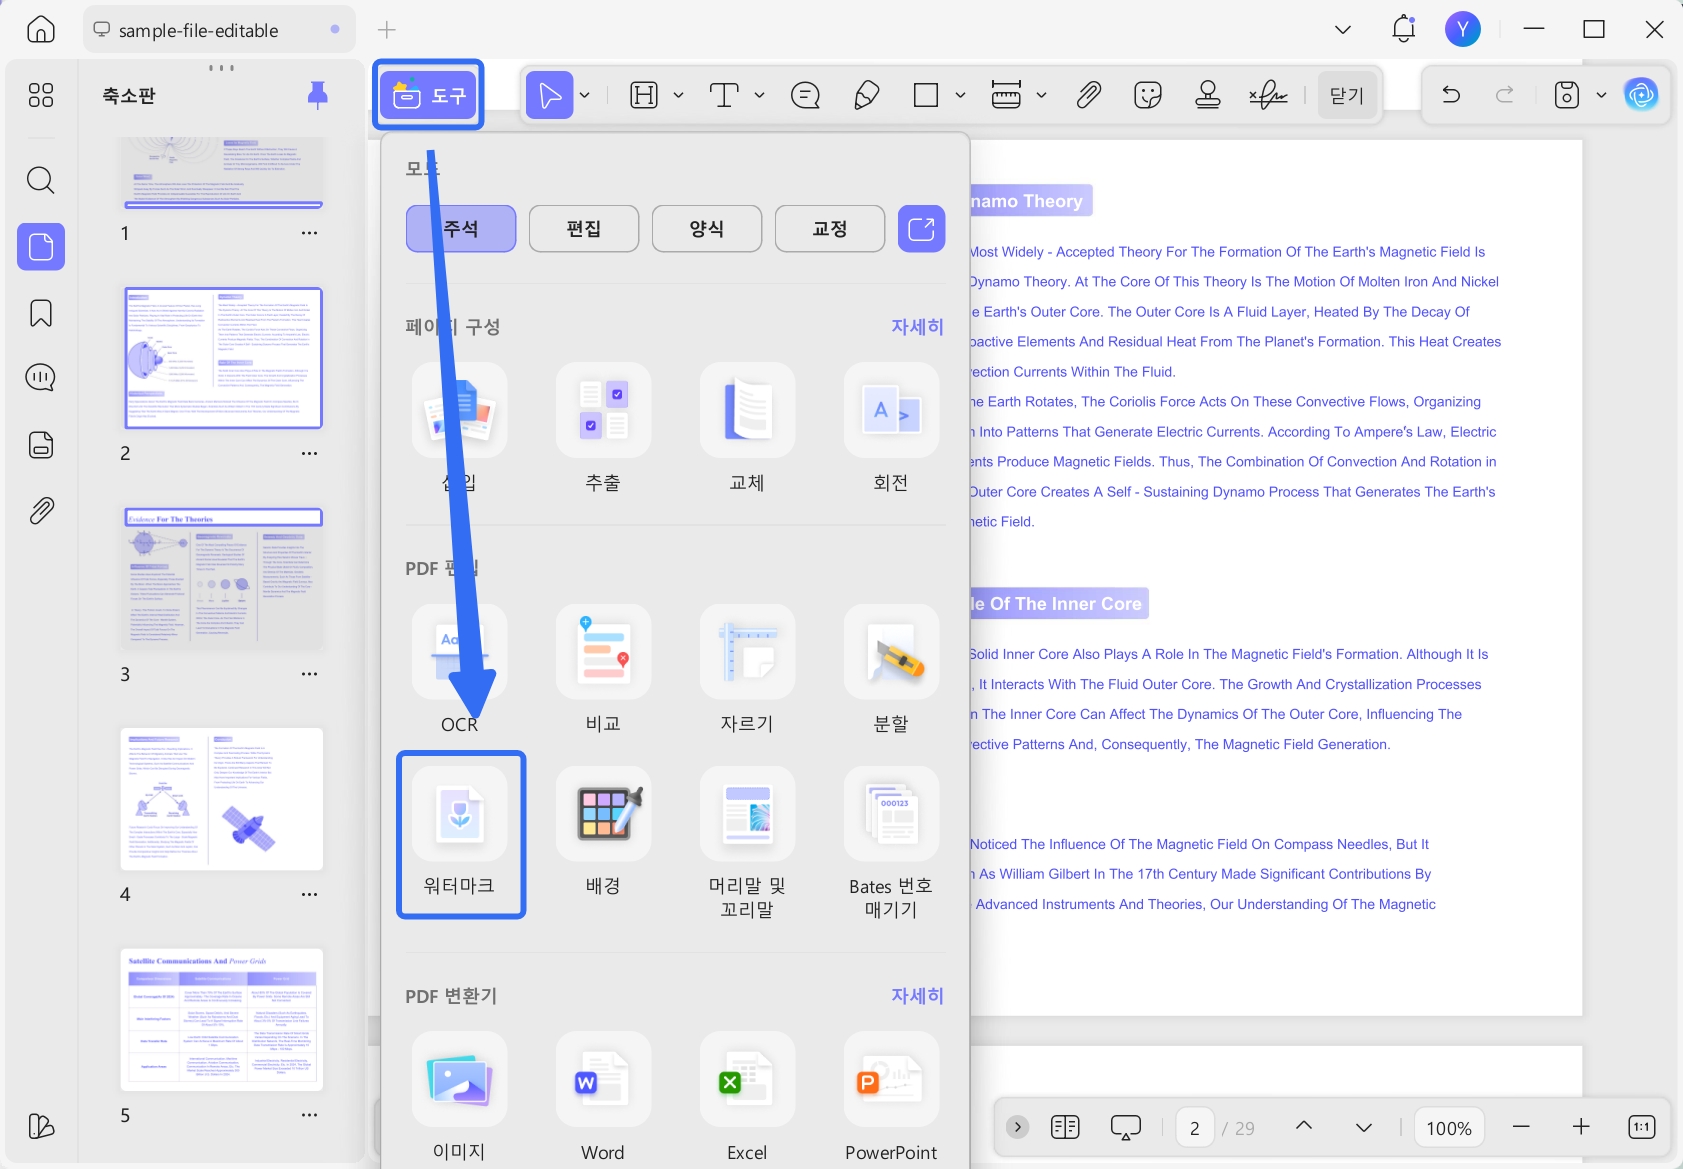Open the 배경 background tool
Screen dimensions: 1683x1169
603,832
